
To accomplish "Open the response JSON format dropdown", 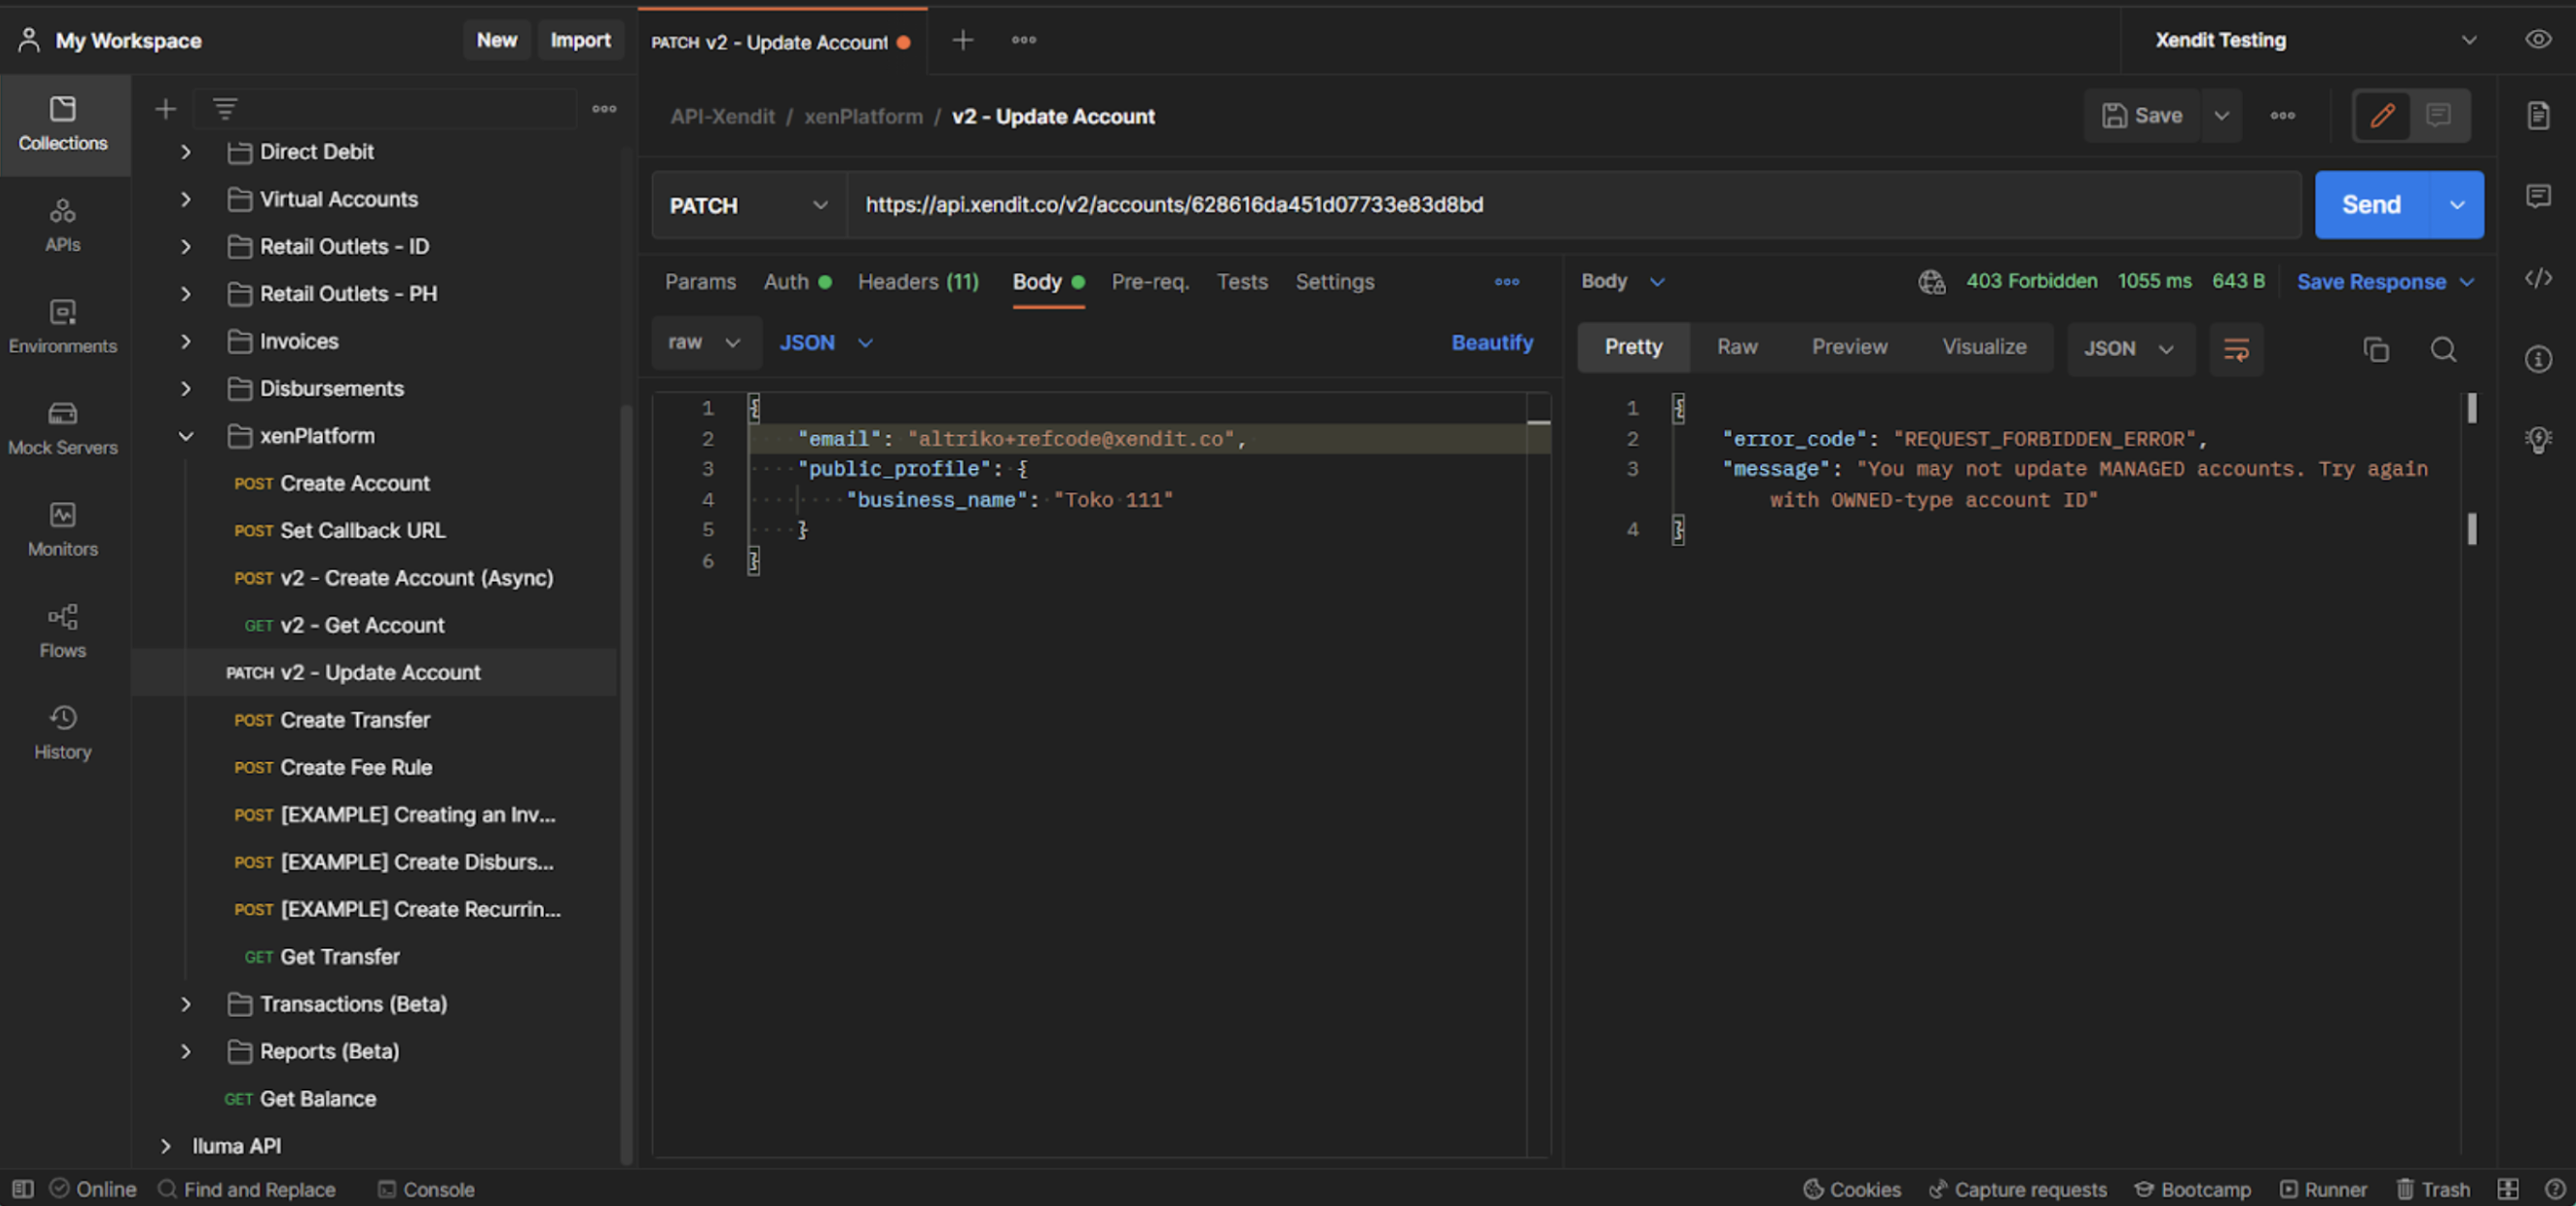I will click(x=2130, y=349).
